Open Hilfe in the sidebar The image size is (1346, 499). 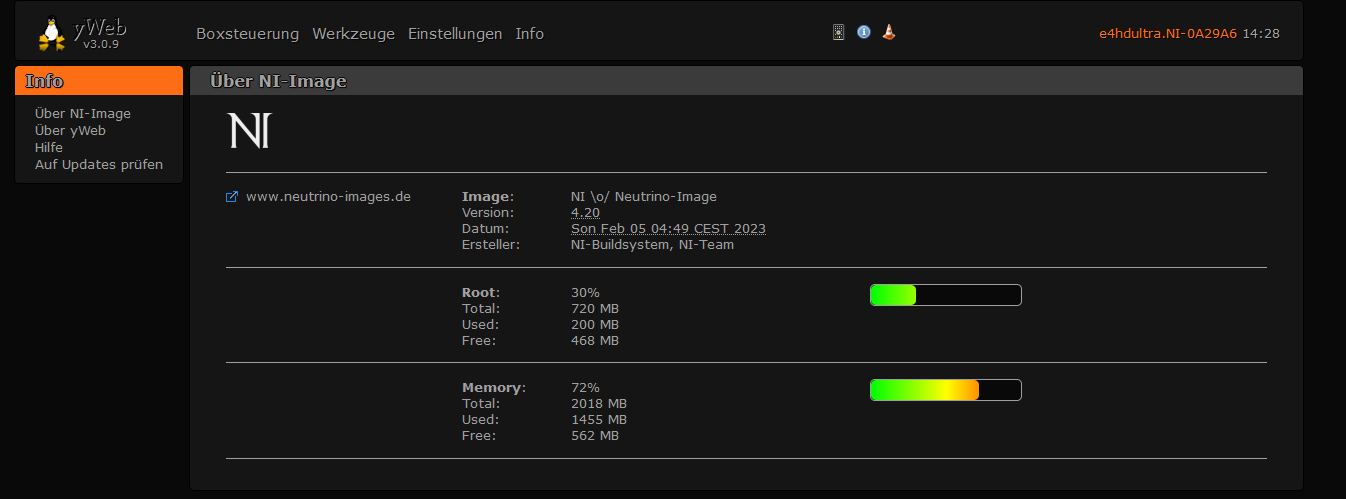tap(49, 148)
